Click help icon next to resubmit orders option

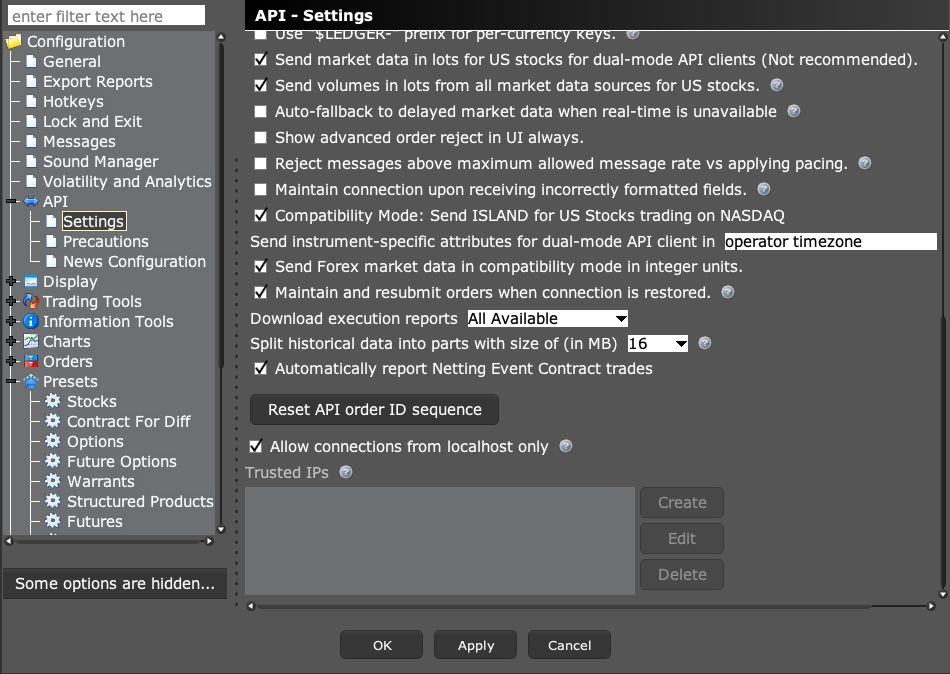[728, 292]
